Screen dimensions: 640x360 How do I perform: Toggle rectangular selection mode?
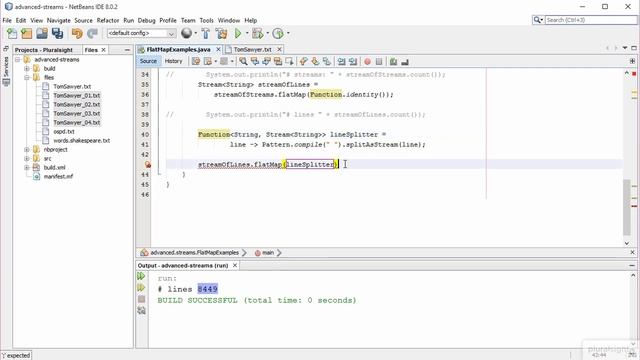(289, 61)
